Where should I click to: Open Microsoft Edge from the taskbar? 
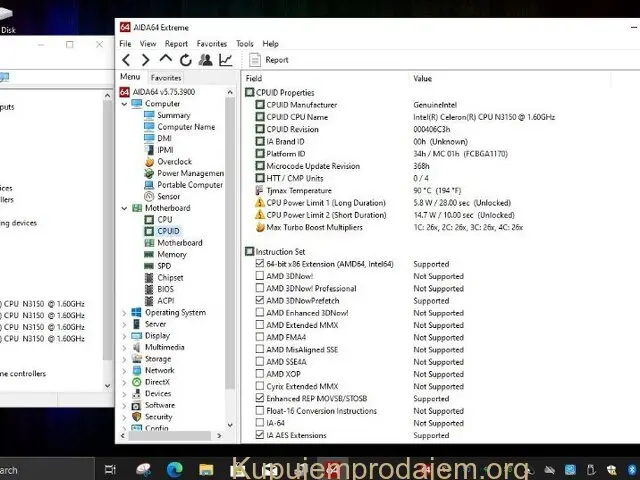pos(173,469)
